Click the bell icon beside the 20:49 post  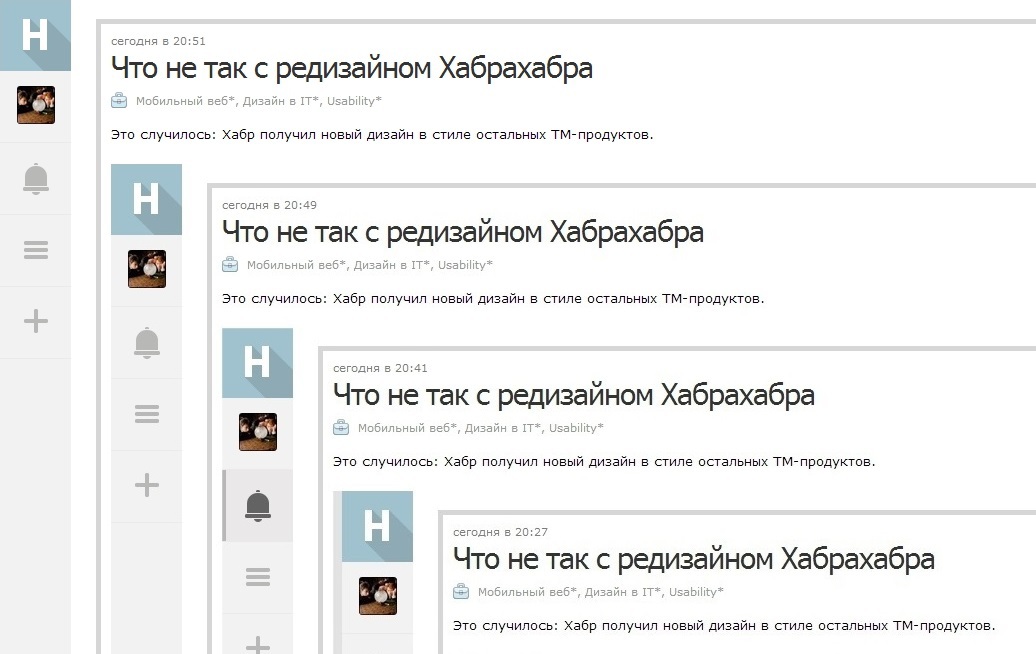point(147,343)
